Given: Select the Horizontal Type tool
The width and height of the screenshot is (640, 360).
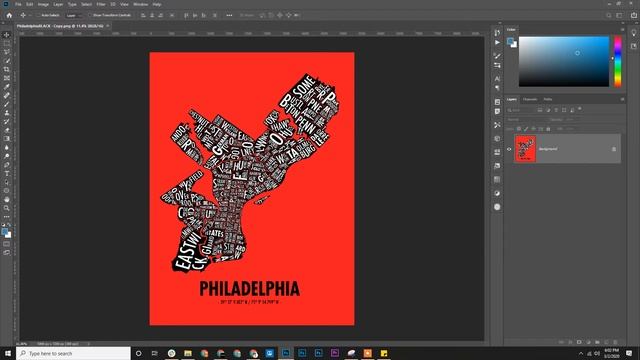Looking at the screenshot, I should (7, 173).
